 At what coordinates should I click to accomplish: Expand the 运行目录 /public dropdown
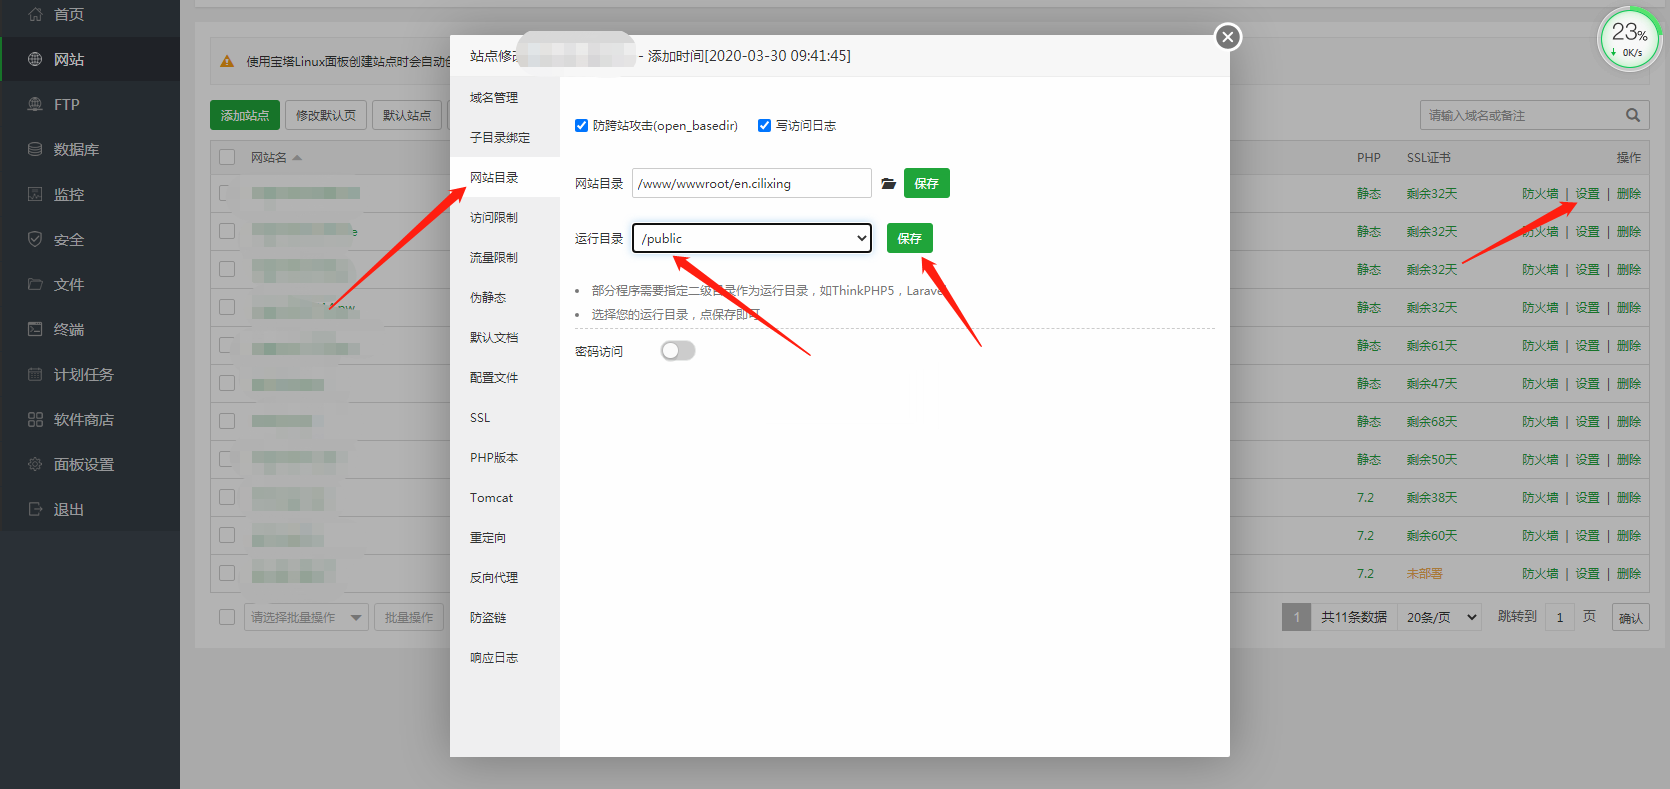[752, 238]
